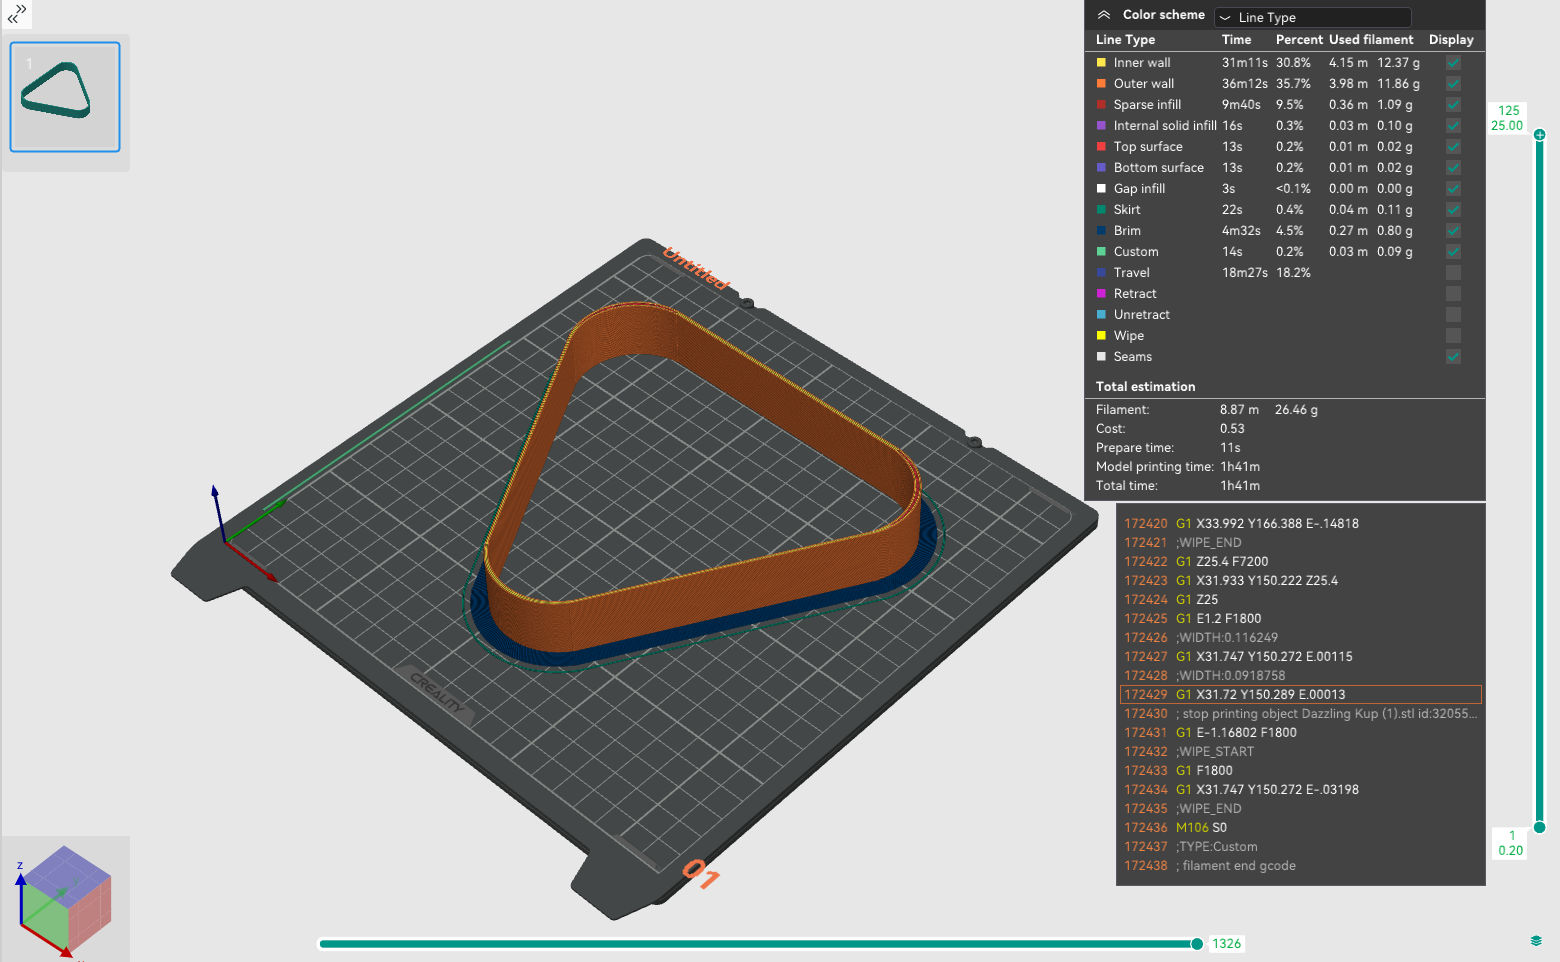Click the Percent column header
The width and height of the screenshot is (1560, 962).
click(x=1299, y=40)
